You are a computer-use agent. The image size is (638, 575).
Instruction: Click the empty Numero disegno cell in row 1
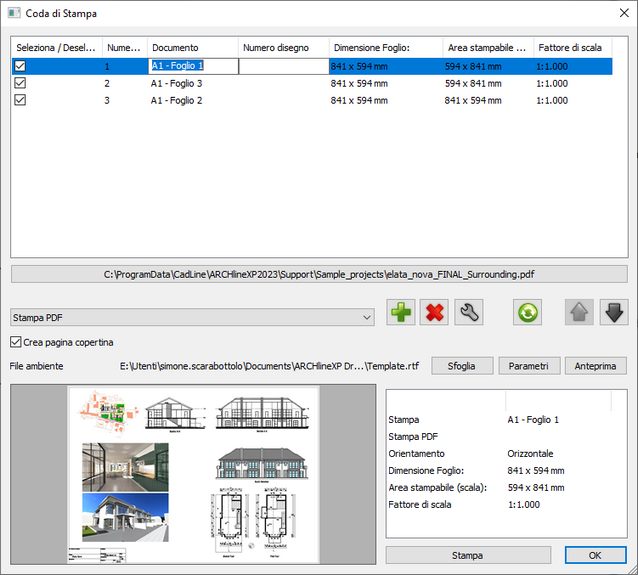point(284,66)
